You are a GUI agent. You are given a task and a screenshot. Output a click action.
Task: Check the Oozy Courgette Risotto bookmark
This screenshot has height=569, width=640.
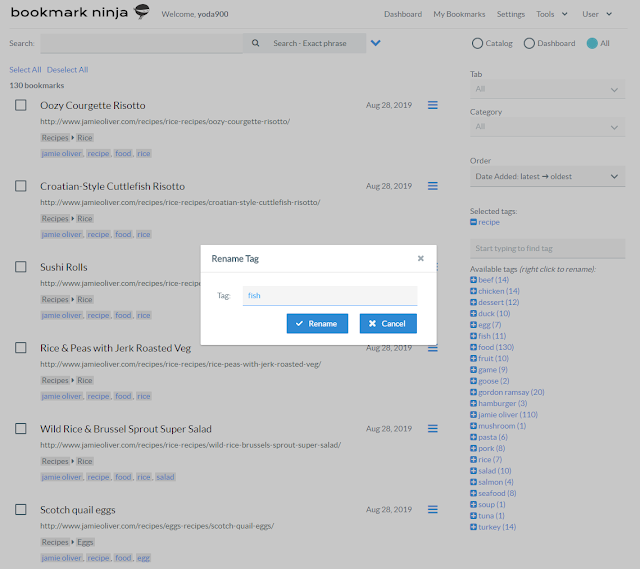21,105
